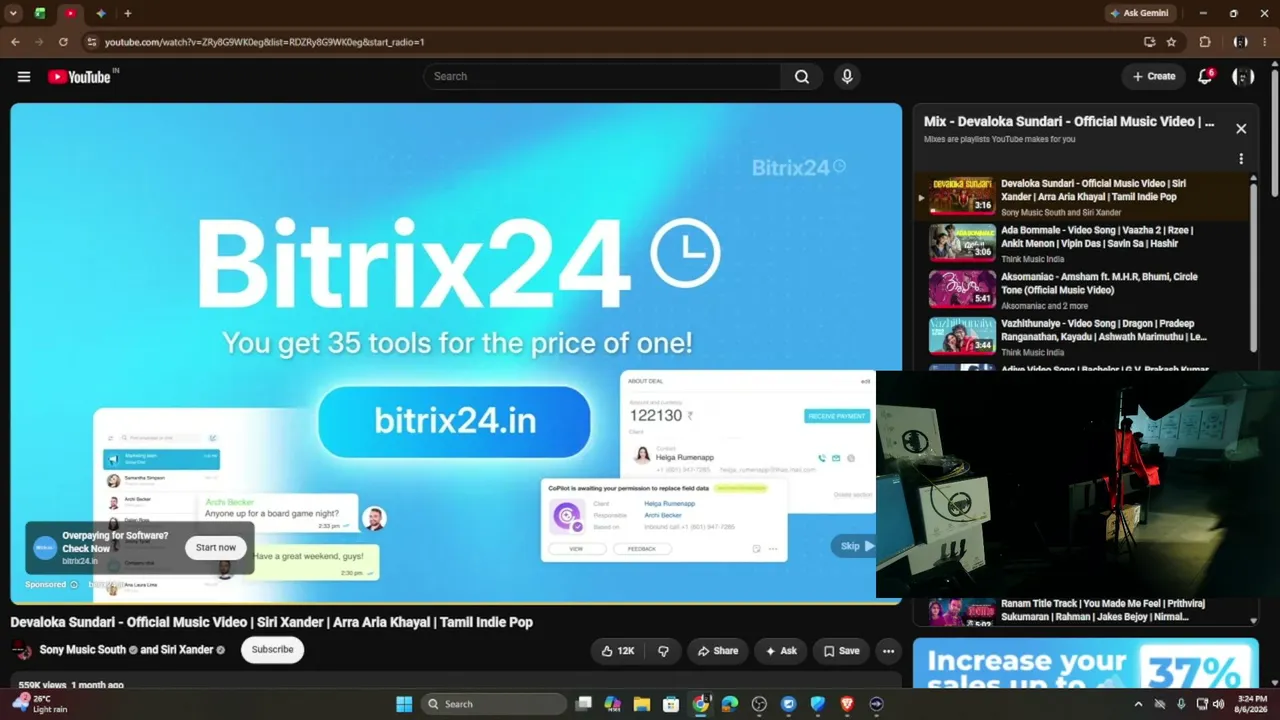The height and width of the screenshot is (720, 1280).
Task: Switch to the green spreadsheet tab
Action: [x=40, y=14]
